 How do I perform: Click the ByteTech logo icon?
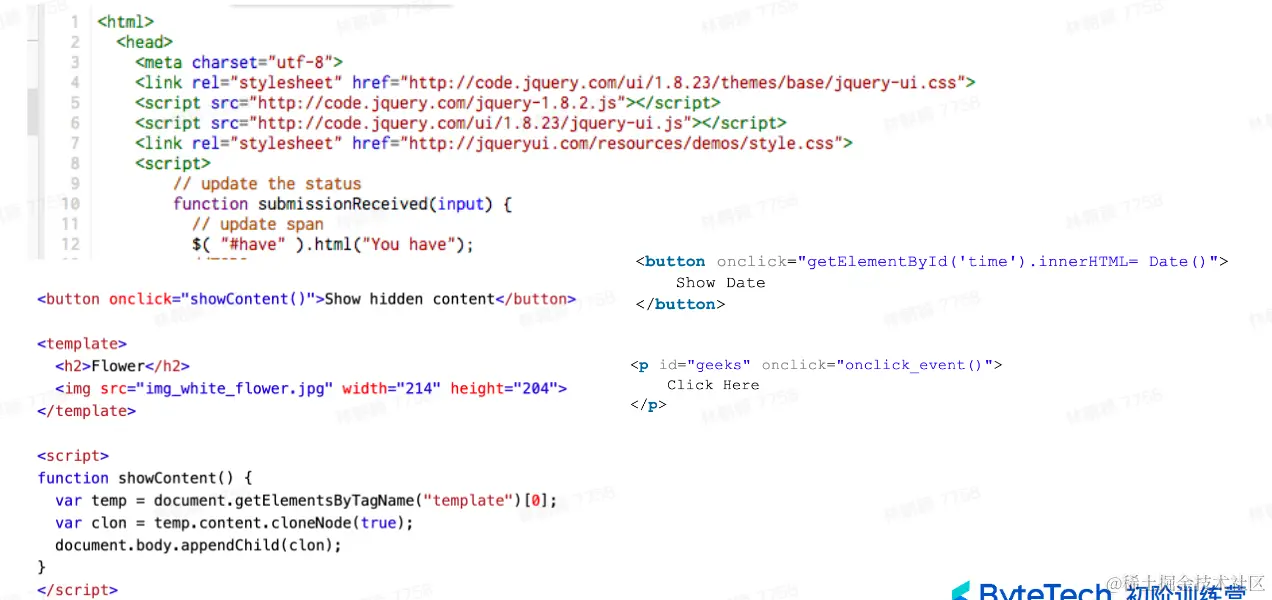click(x=961, y=592)
